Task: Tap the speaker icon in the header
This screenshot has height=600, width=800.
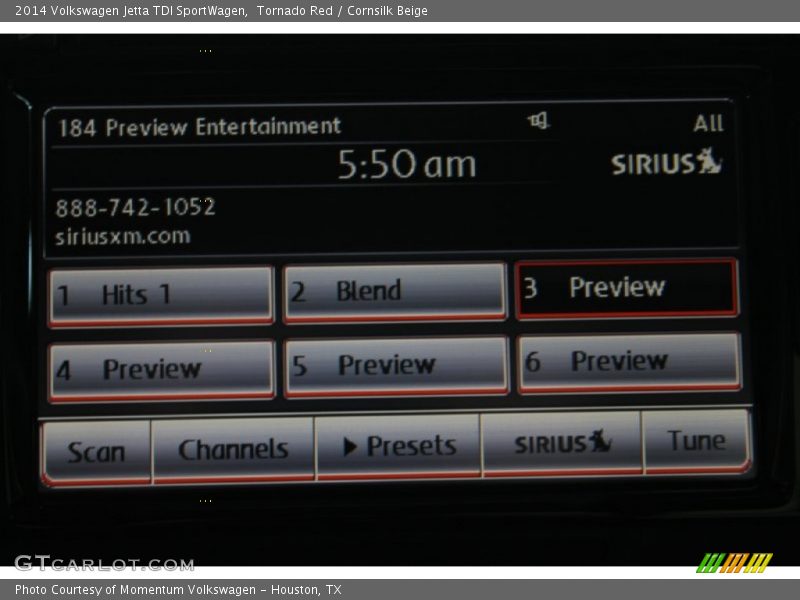Action: tap(539, 121)
